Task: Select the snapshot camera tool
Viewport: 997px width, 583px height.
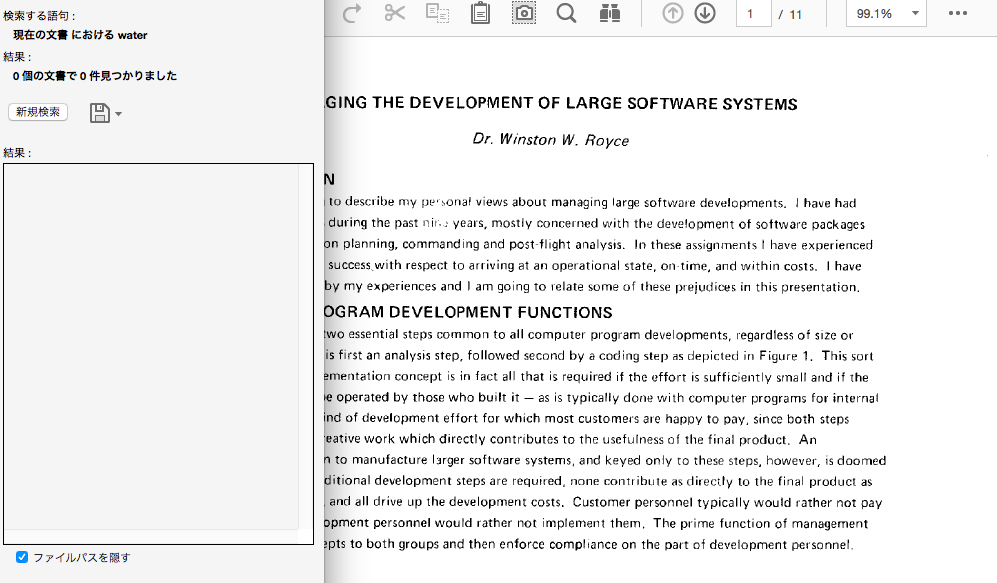Action: (x=524, y=13)
